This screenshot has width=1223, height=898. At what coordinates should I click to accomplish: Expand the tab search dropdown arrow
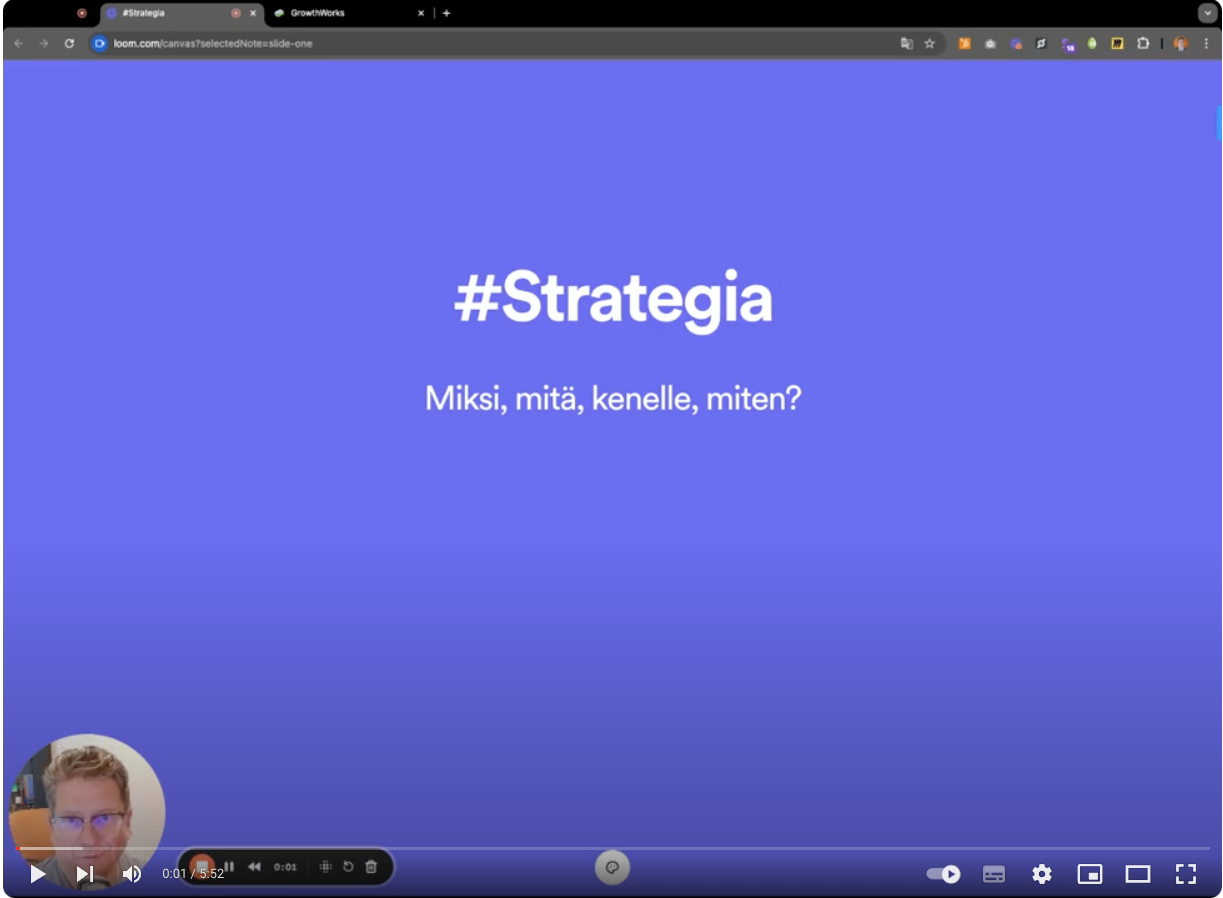coord(1207,13)
